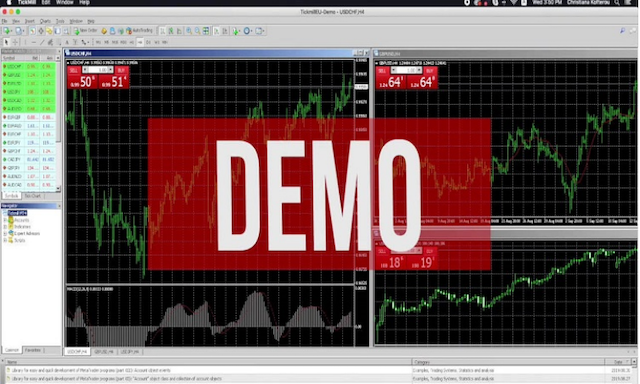Viewport: 640px width, 384px height.
Task: Expand the Expert Advisors tree node
Action: [x=5, y=233]
